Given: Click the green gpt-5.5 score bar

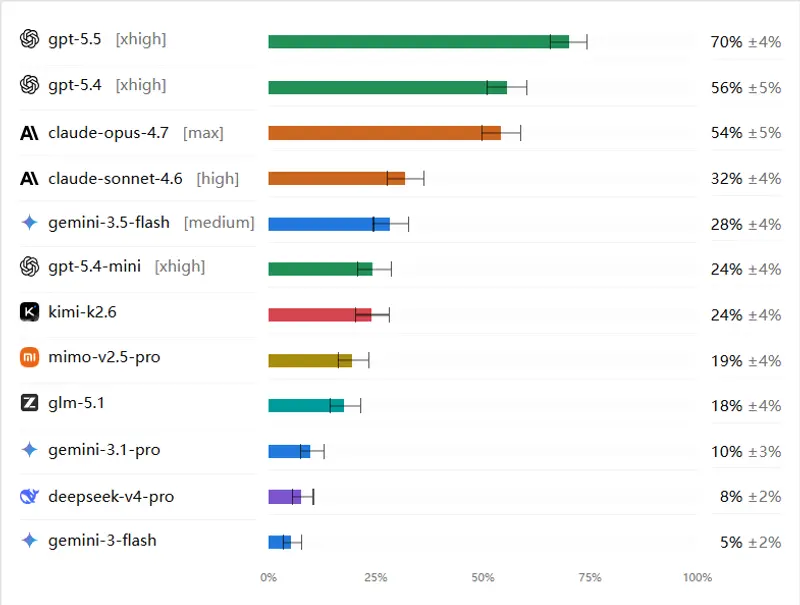Looking at the screenshot, I should pyautogui.click(x=418, y=42).
